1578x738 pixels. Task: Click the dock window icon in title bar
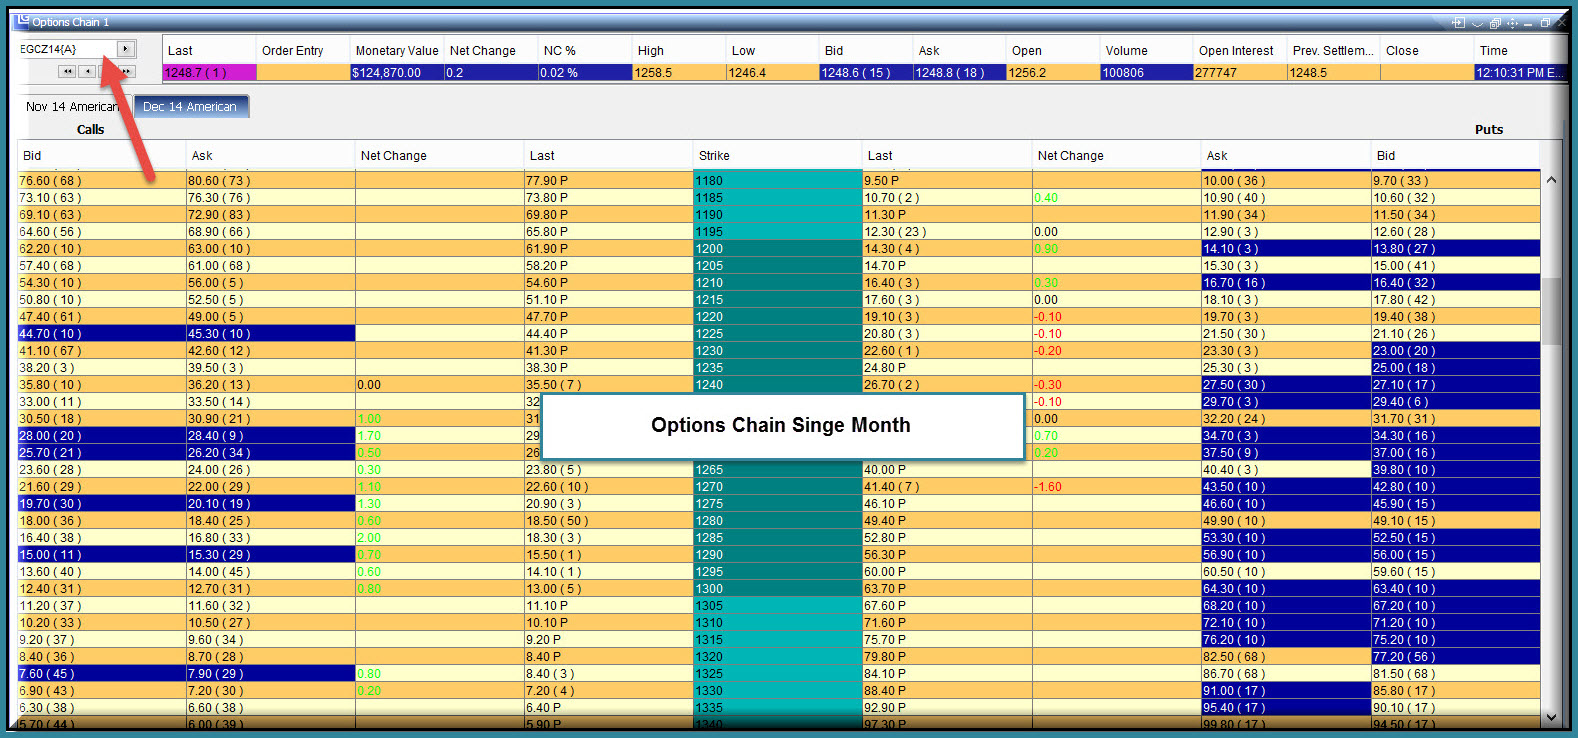click(x=1458, y=23)
